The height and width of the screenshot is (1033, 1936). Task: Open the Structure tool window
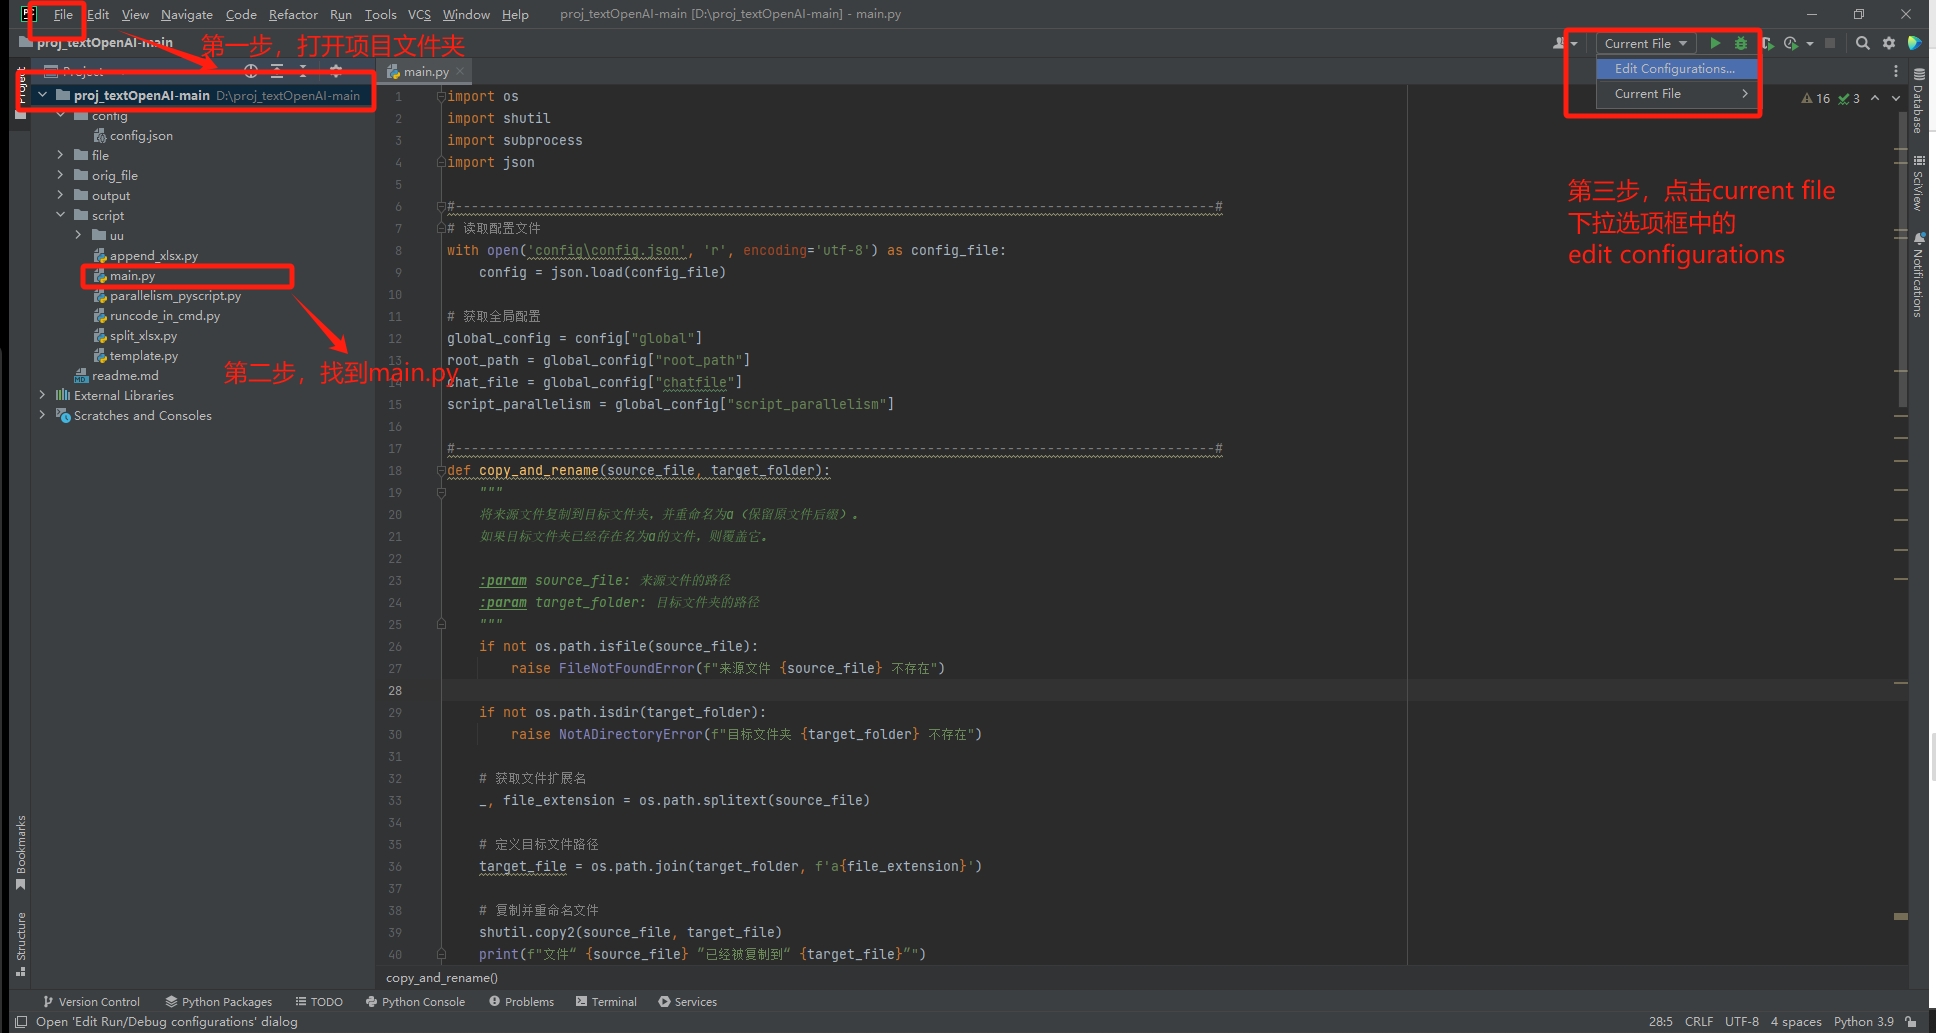tap(21, 943)
